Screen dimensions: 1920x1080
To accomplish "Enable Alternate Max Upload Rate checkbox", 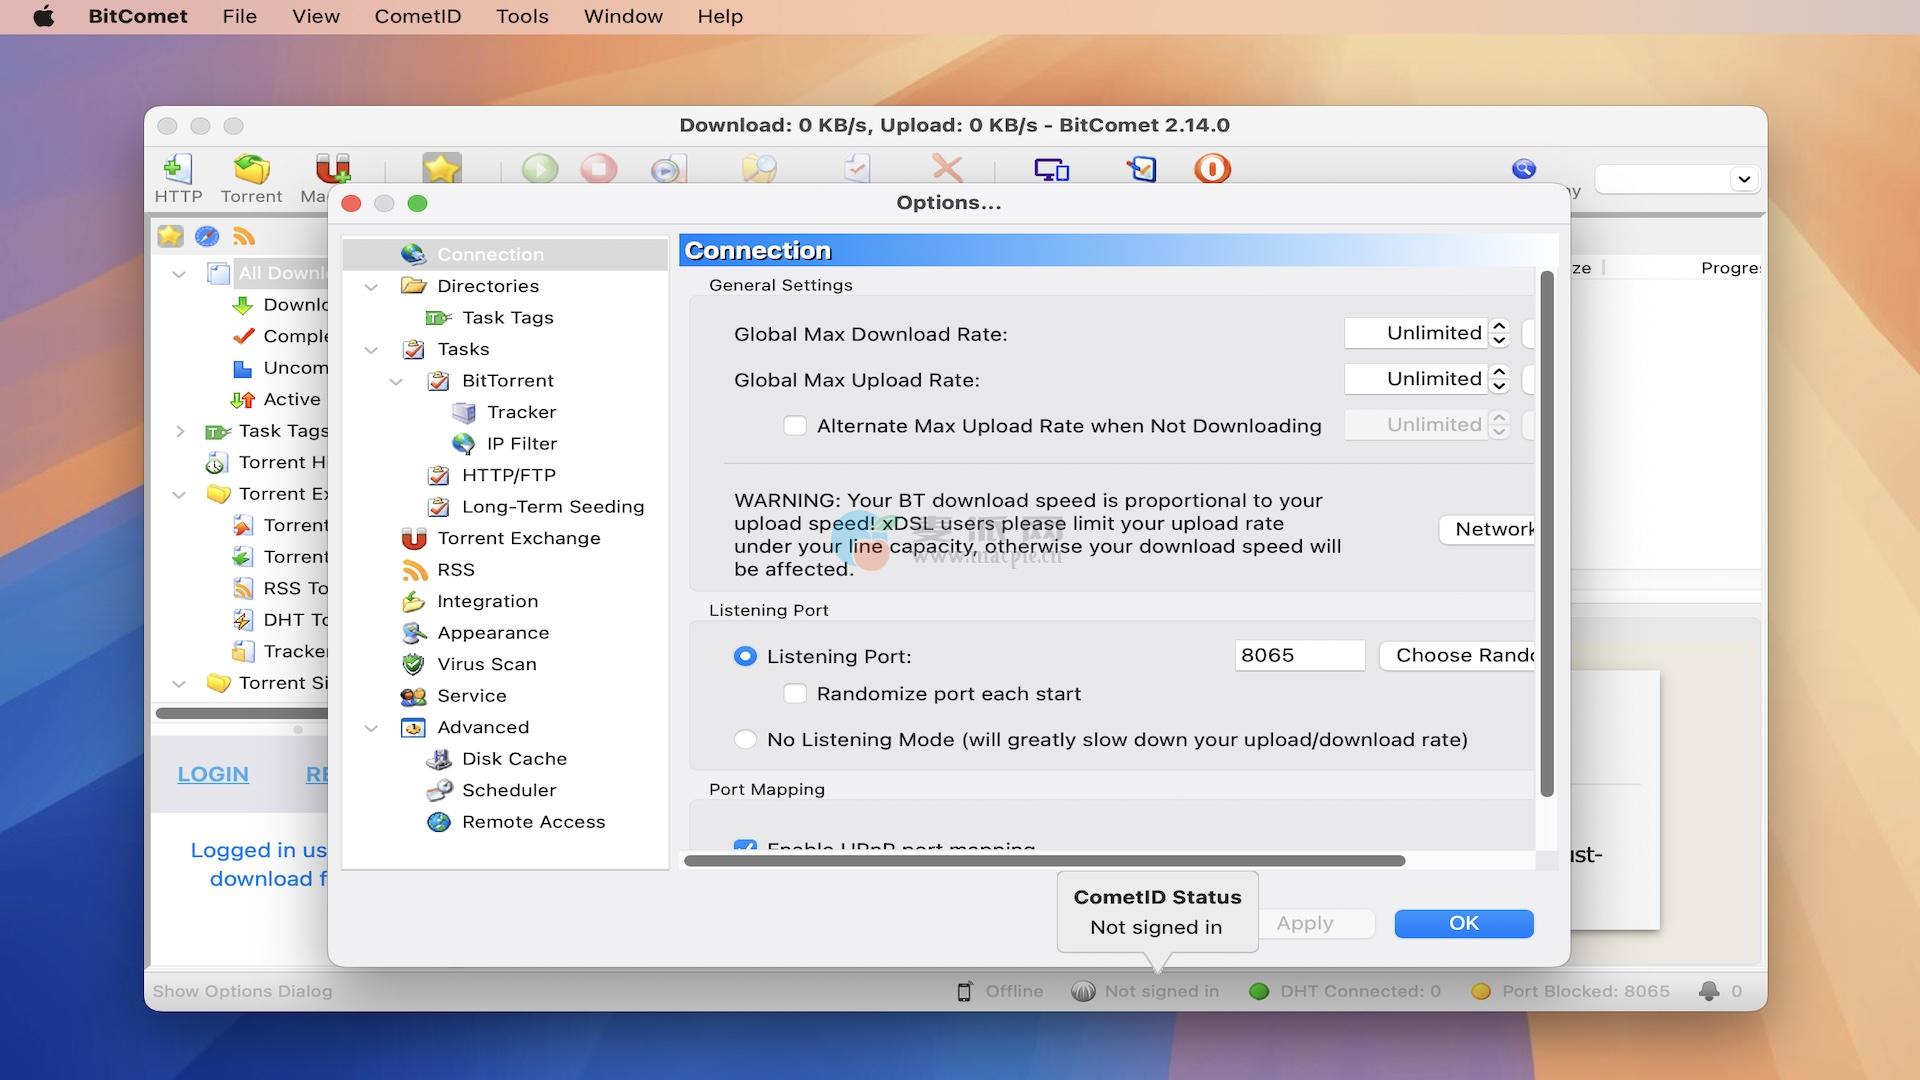I will click(x=795, y=426).
